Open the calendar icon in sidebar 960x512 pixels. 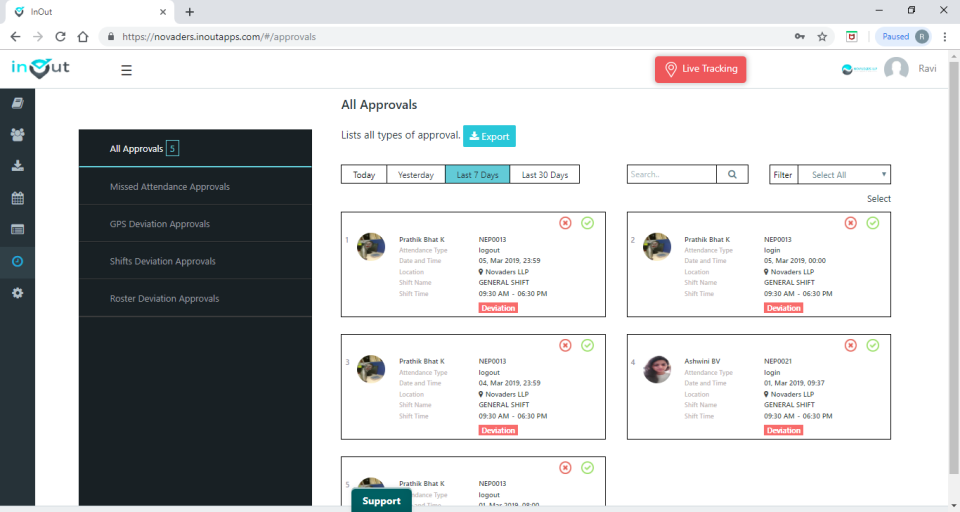click(x=18, y=198)
